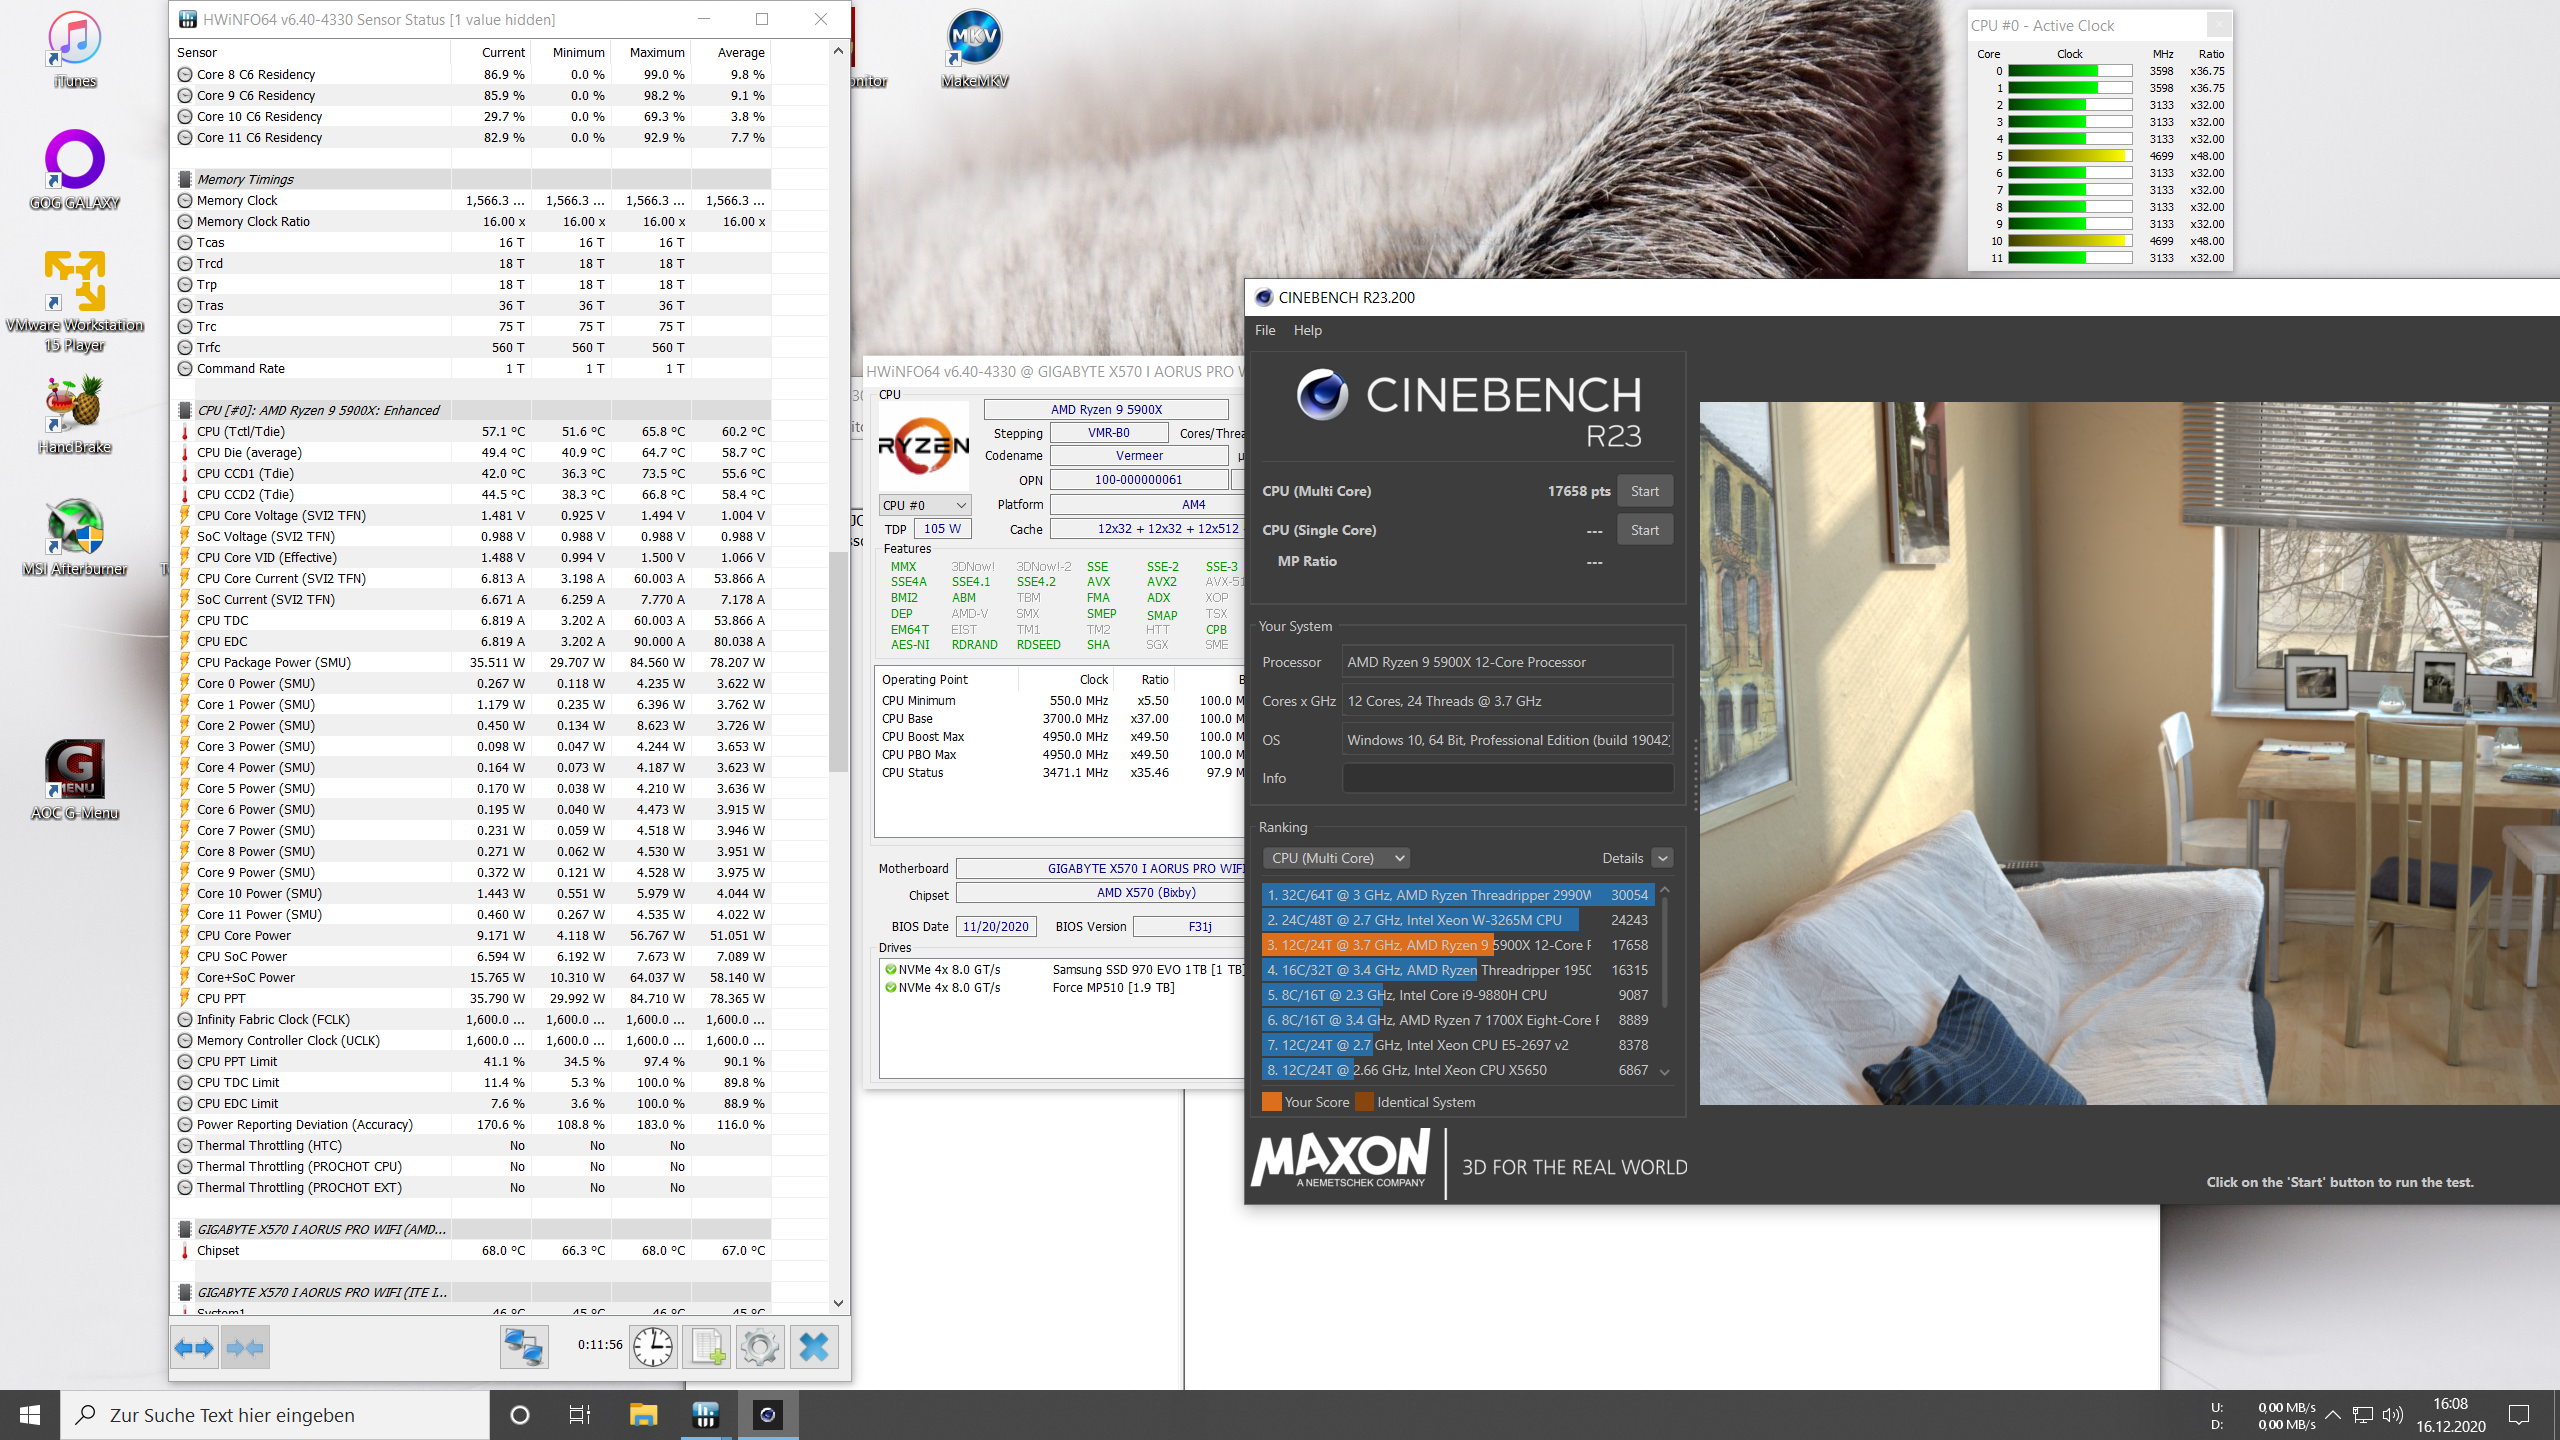Expand the CPU (Multi Core) ranking dropdown
Screen dimensions: 2560x1440
coord(1337,858)
